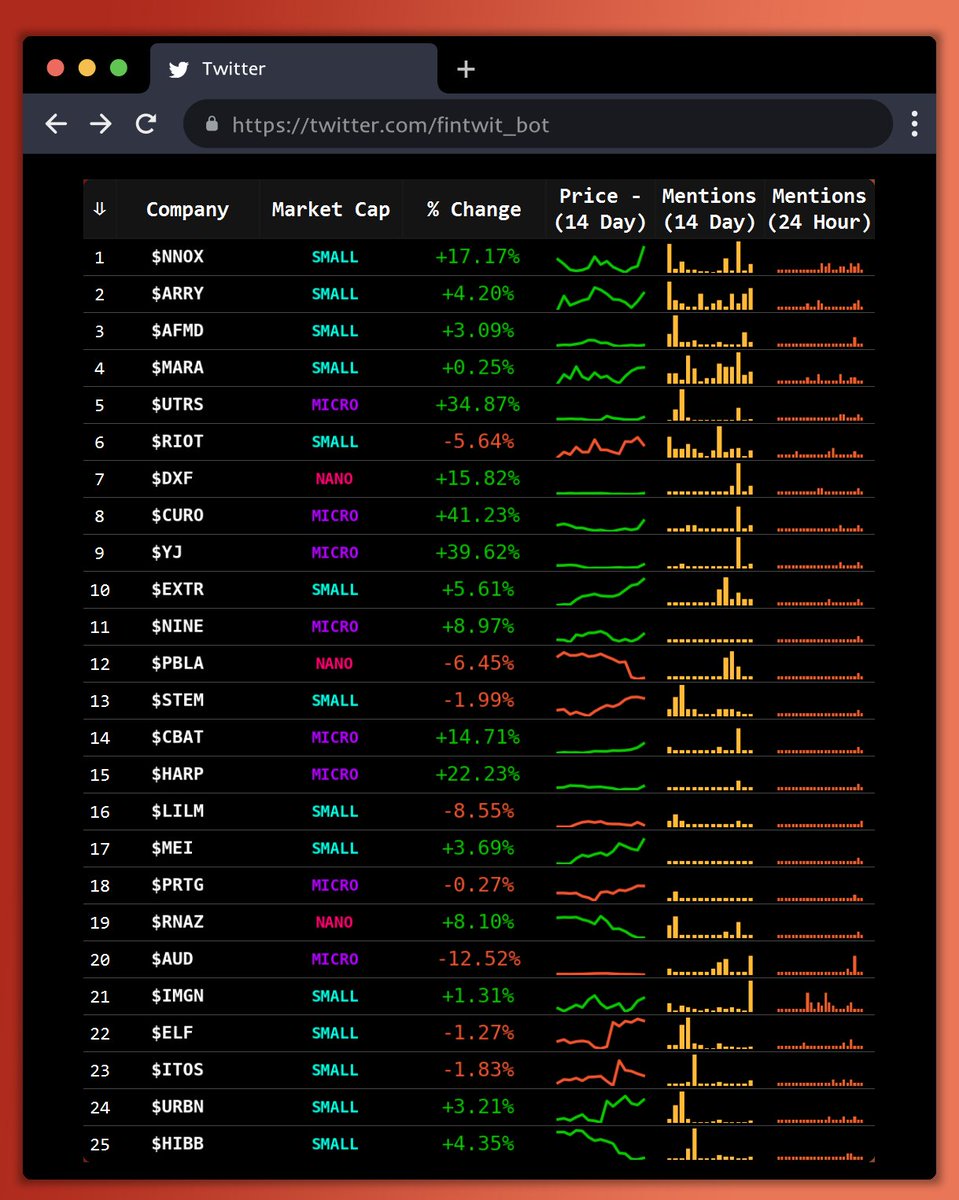This screenshot has width=959, height=1200.
Task: Select the Twitter browser tab
Action: click(x=294, y=69)
